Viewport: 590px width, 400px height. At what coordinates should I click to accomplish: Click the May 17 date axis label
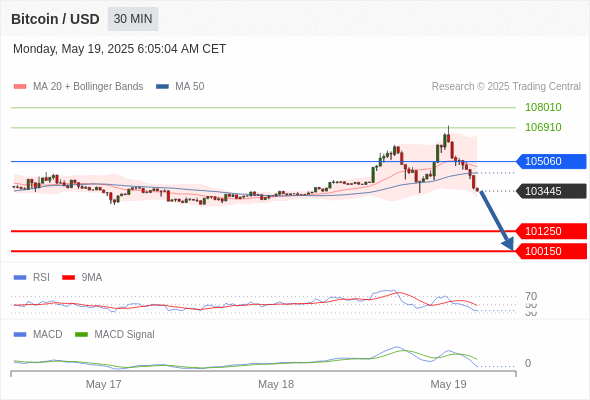tap(103, 384)
